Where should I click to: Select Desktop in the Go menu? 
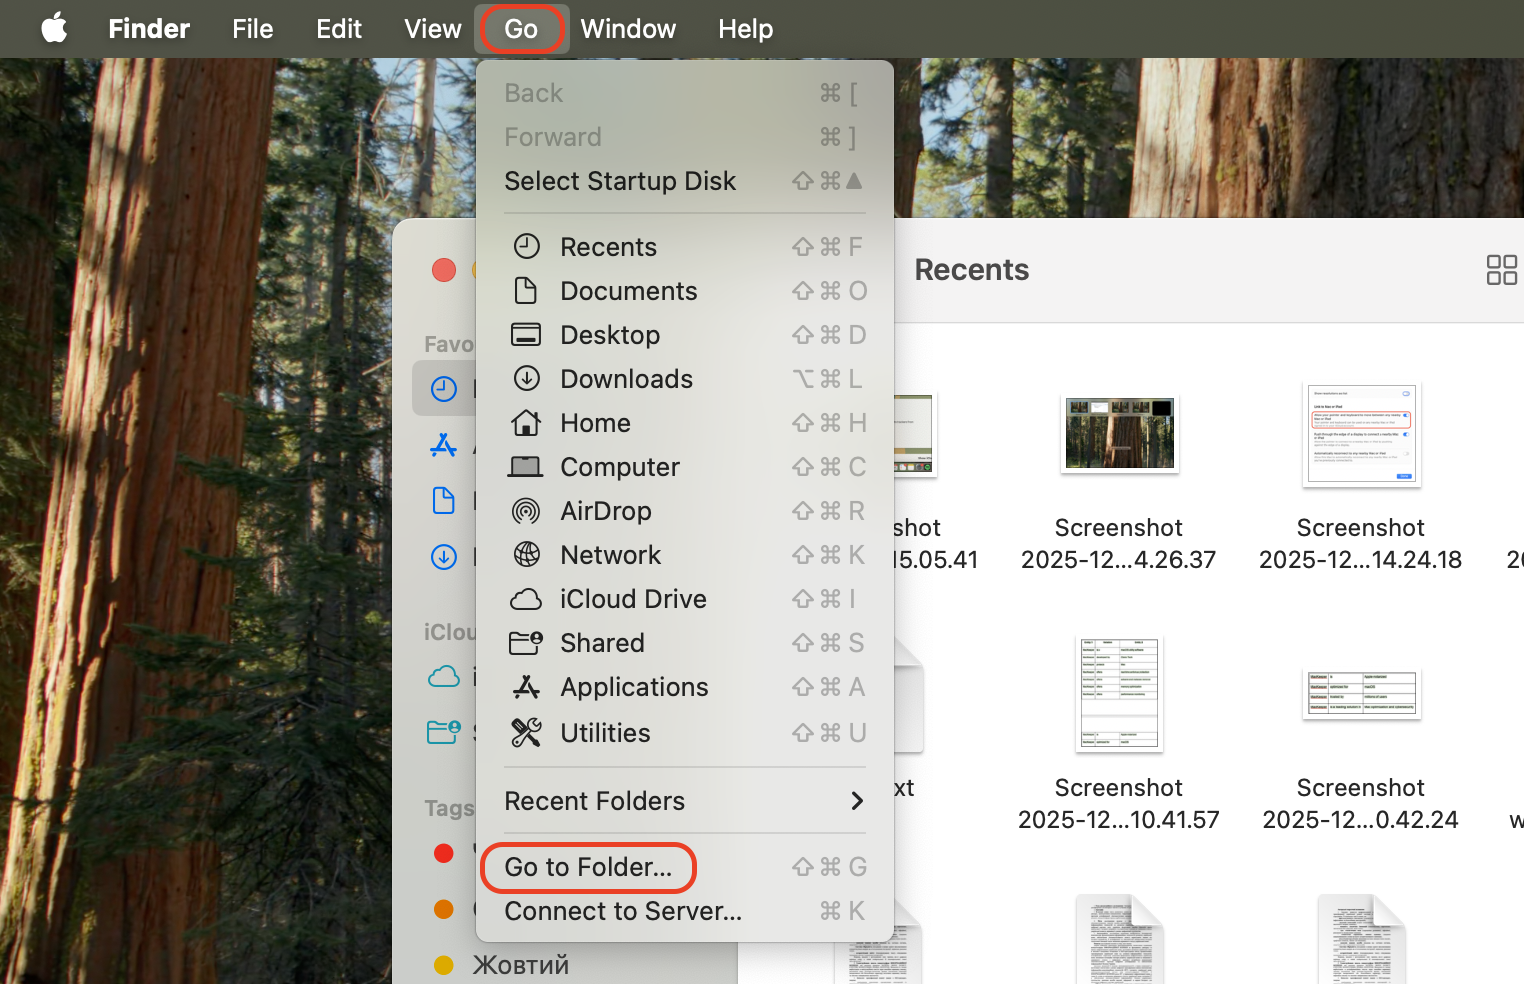tap(610, 334)
